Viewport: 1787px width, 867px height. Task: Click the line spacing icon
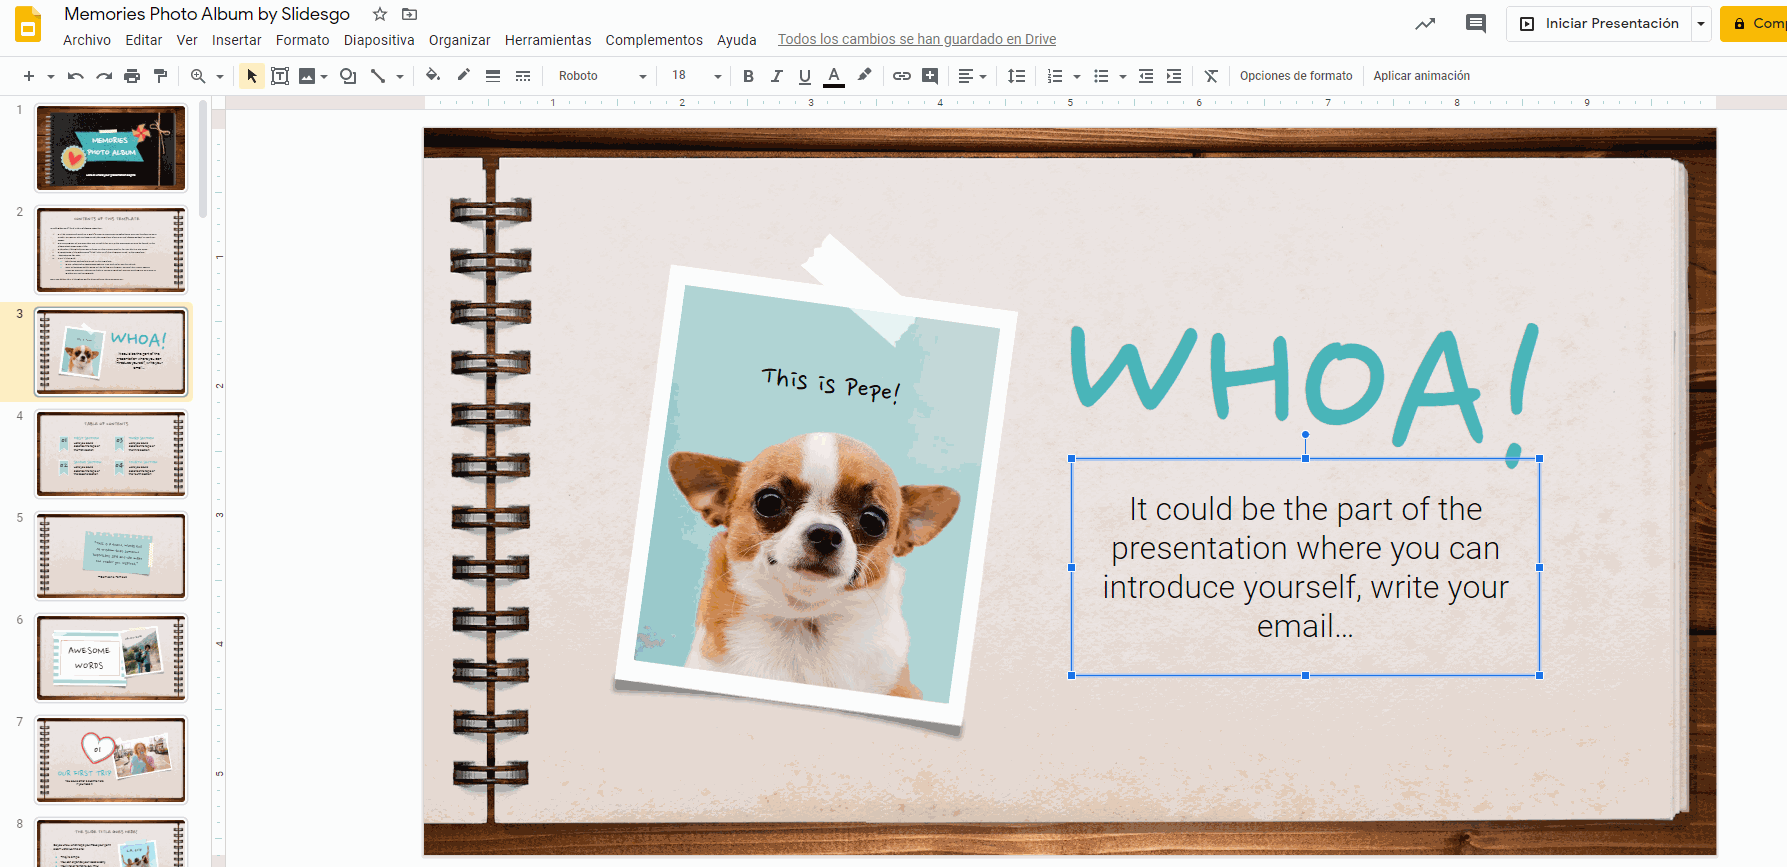(x=1016, y=76)
